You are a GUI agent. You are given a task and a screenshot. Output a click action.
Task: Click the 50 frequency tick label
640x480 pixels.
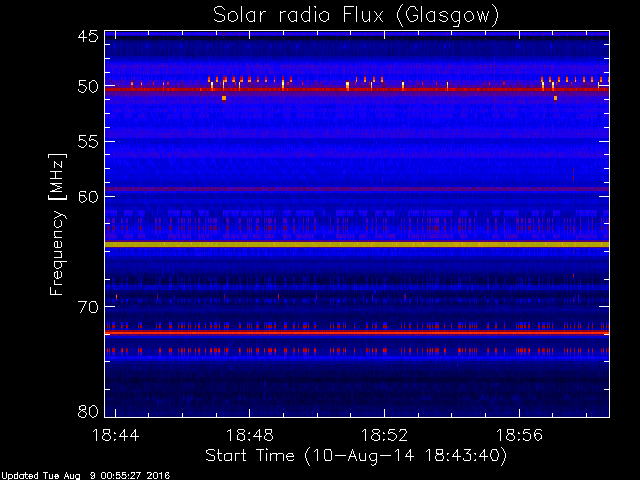click(88, 87)
